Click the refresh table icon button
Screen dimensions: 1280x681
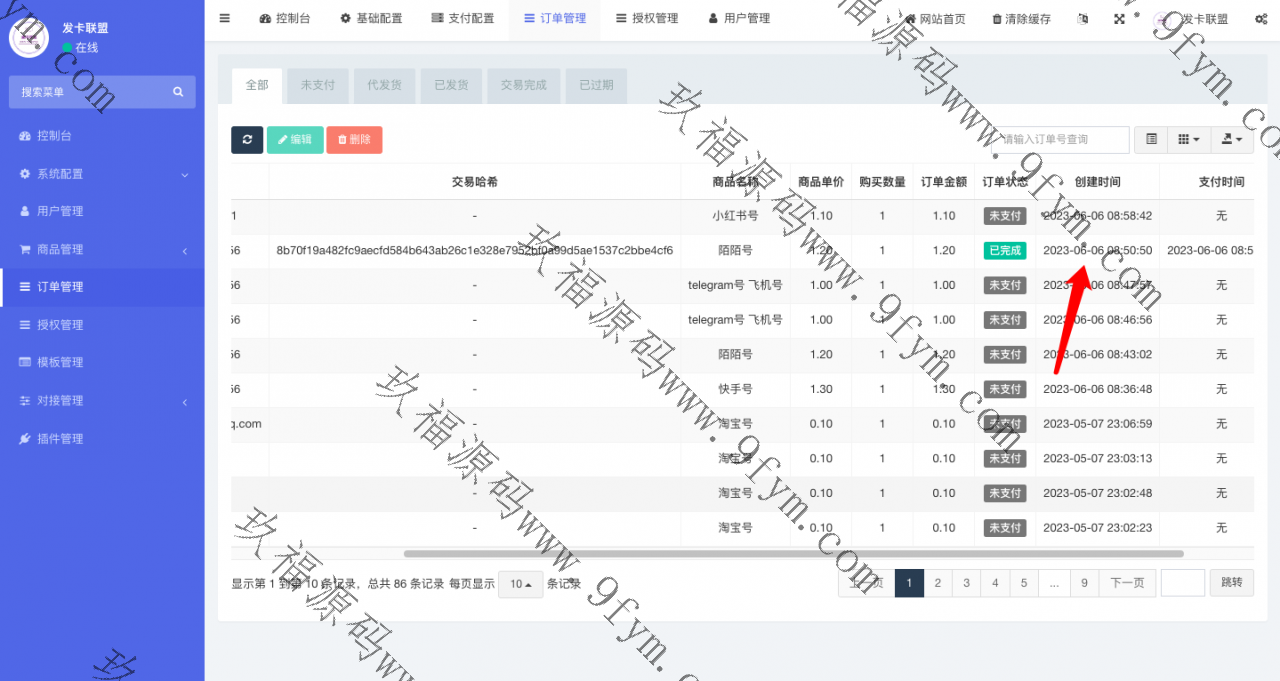pyautogui.click(x=247, y=140)
